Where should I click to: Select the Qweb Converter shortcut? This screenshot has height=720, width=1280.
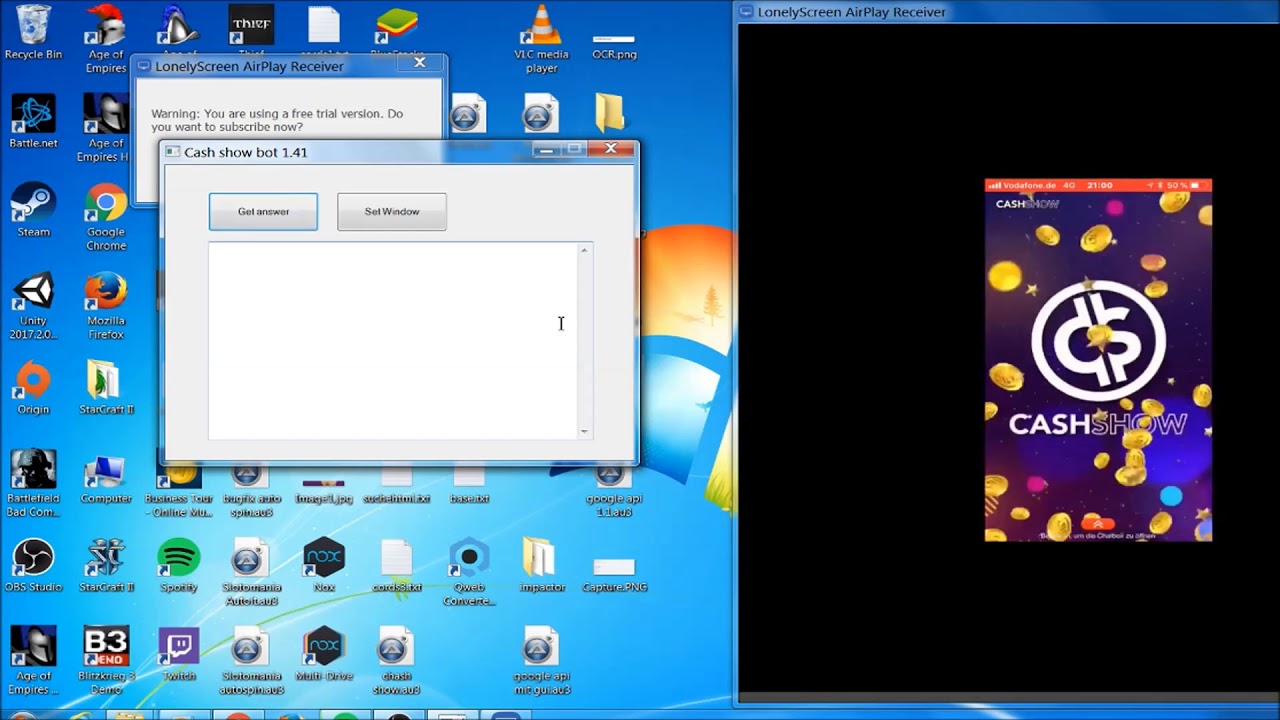pos(469,573)
